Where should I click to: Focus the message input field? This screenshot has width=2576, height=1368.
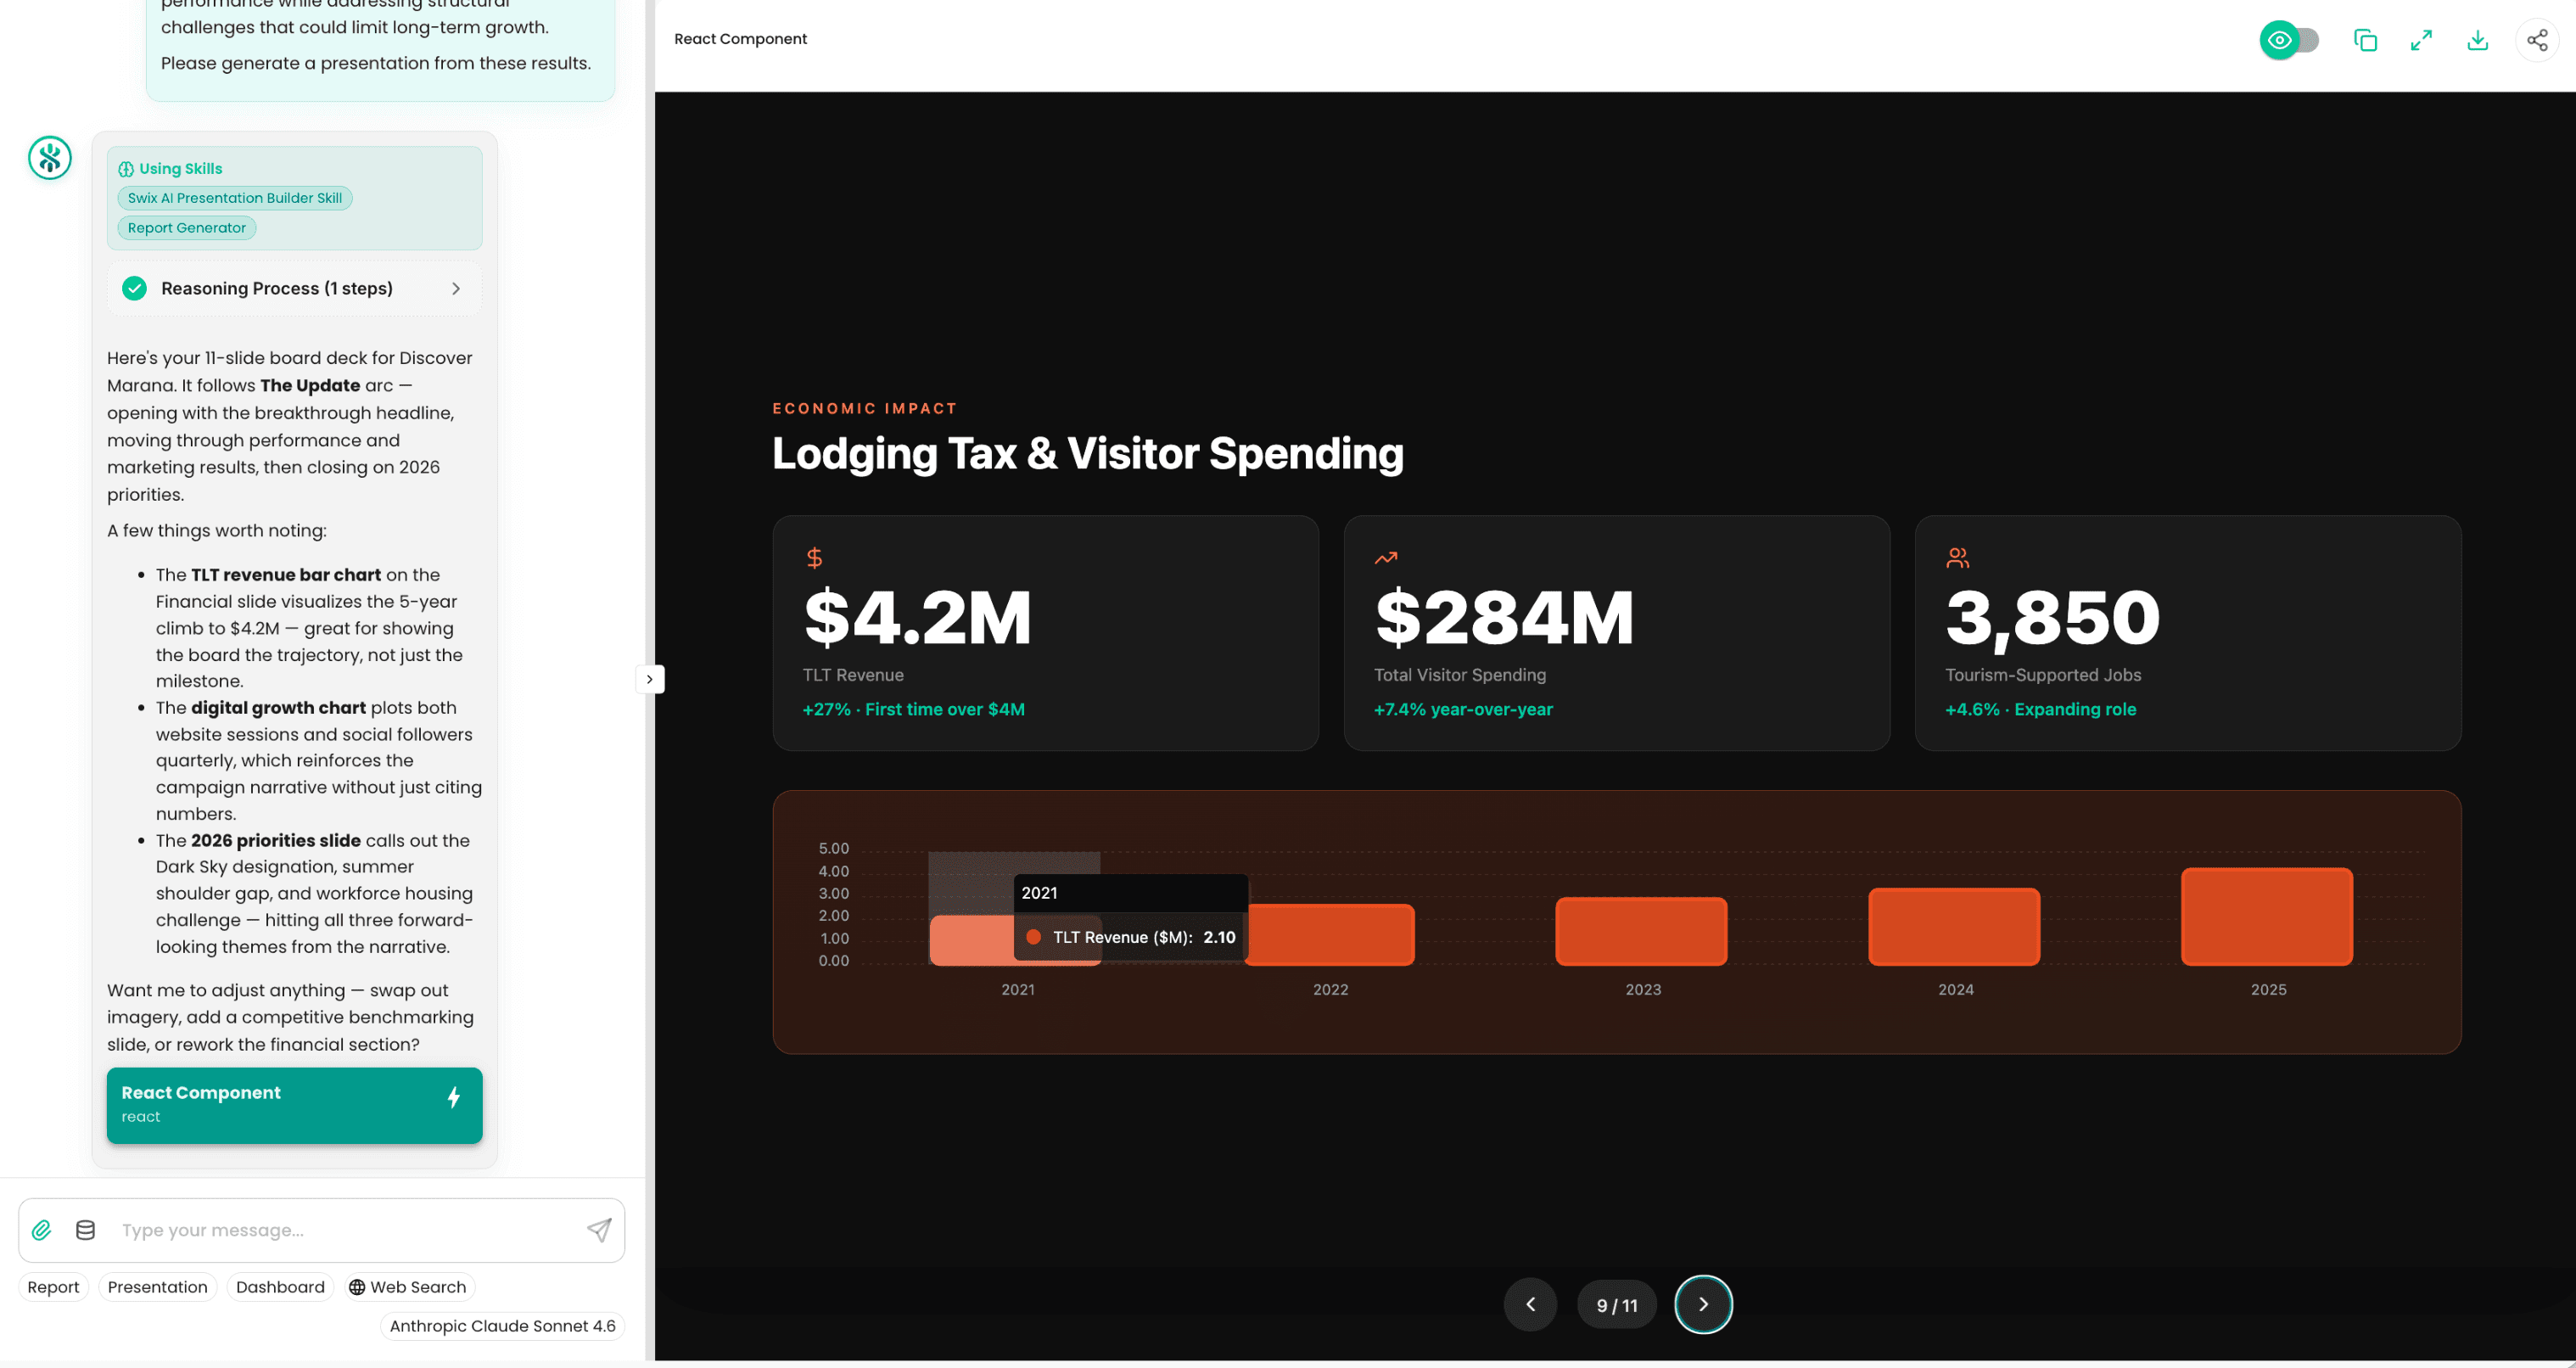(x=345, y=1229)
